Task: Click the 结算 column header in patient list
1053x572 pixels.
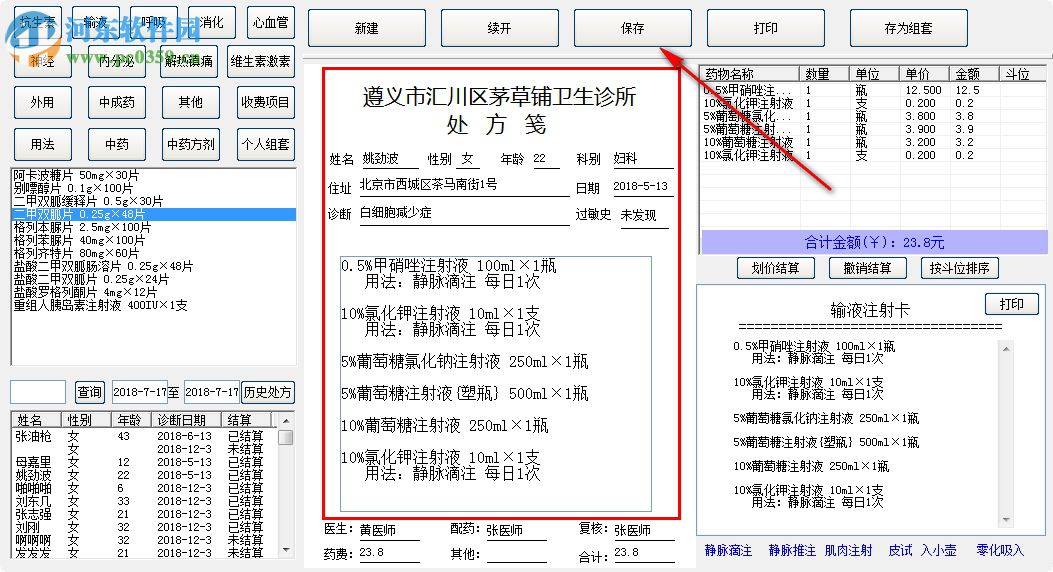Action: pos(246,420)
